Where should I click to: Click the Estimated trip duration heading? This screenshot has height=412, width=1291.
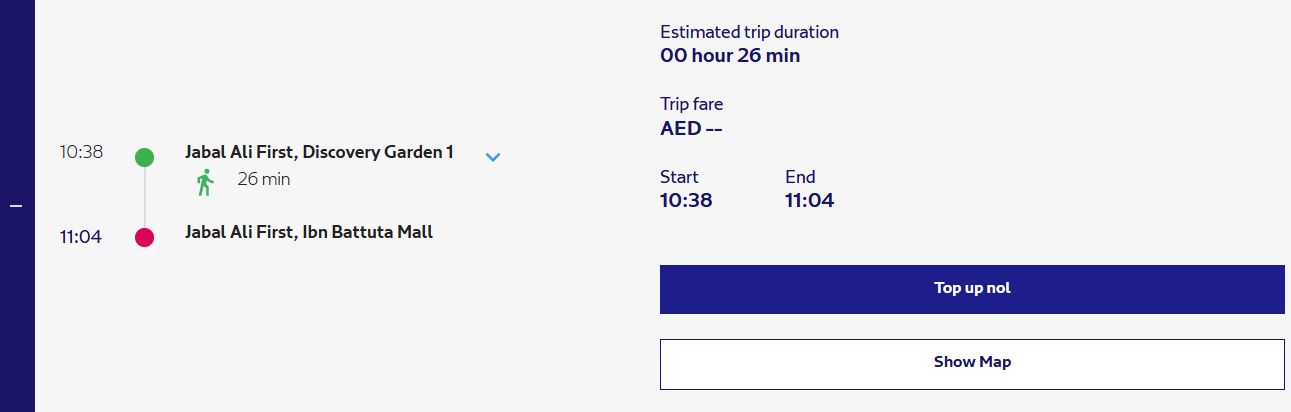click(749, 32)
